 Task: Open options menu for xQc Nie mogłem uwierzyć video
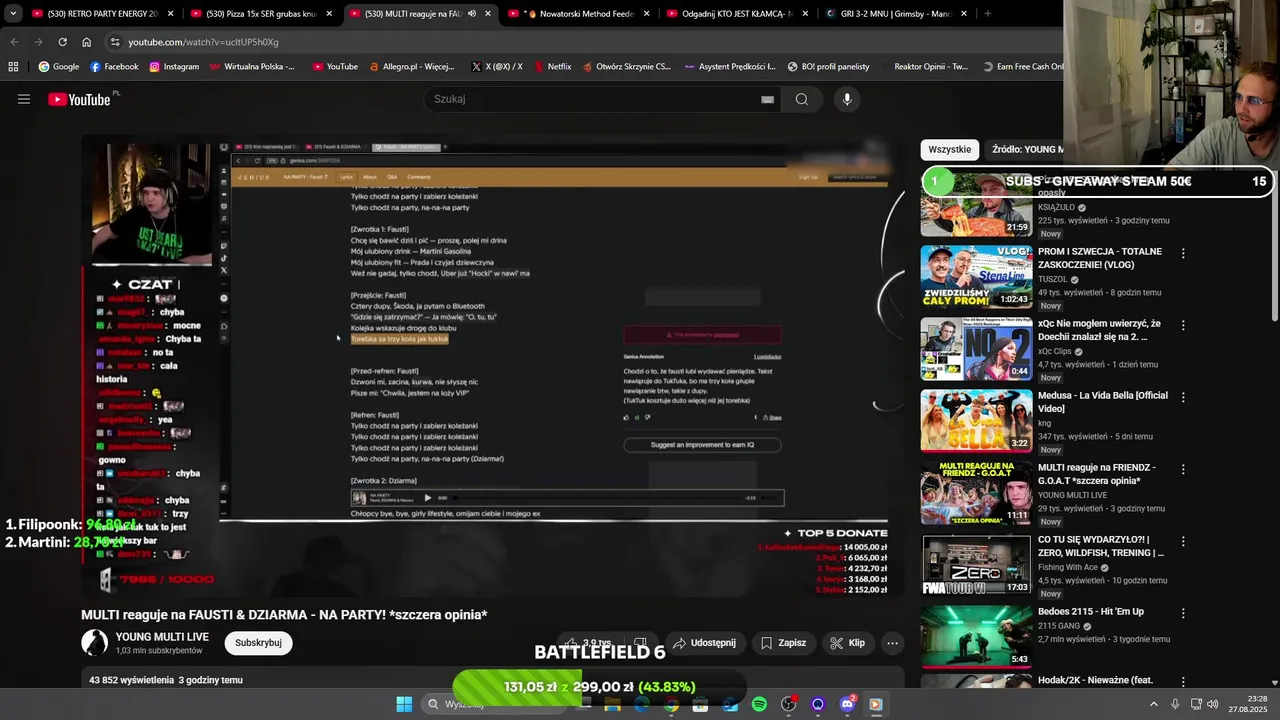1183,326
